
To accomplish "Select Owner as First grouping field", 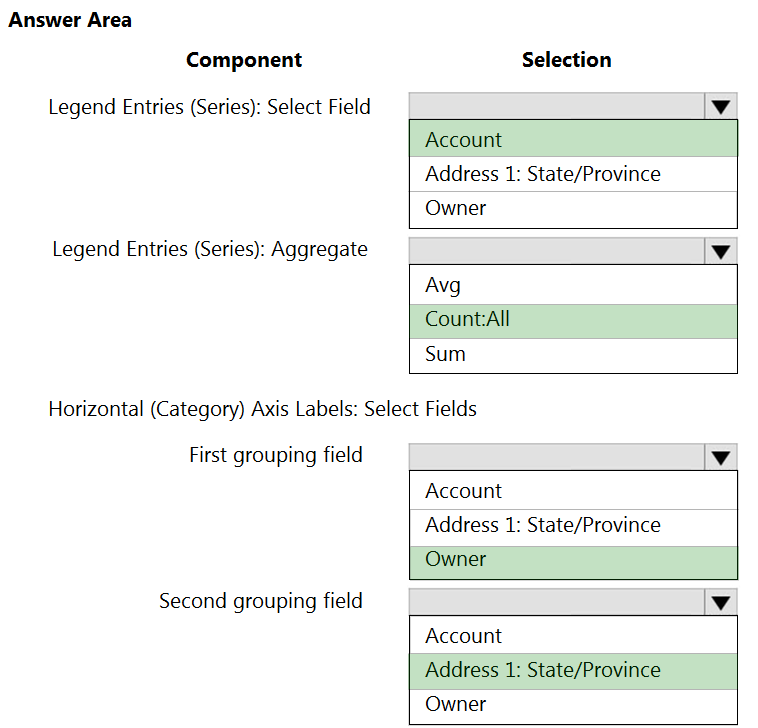I will 572,560.
